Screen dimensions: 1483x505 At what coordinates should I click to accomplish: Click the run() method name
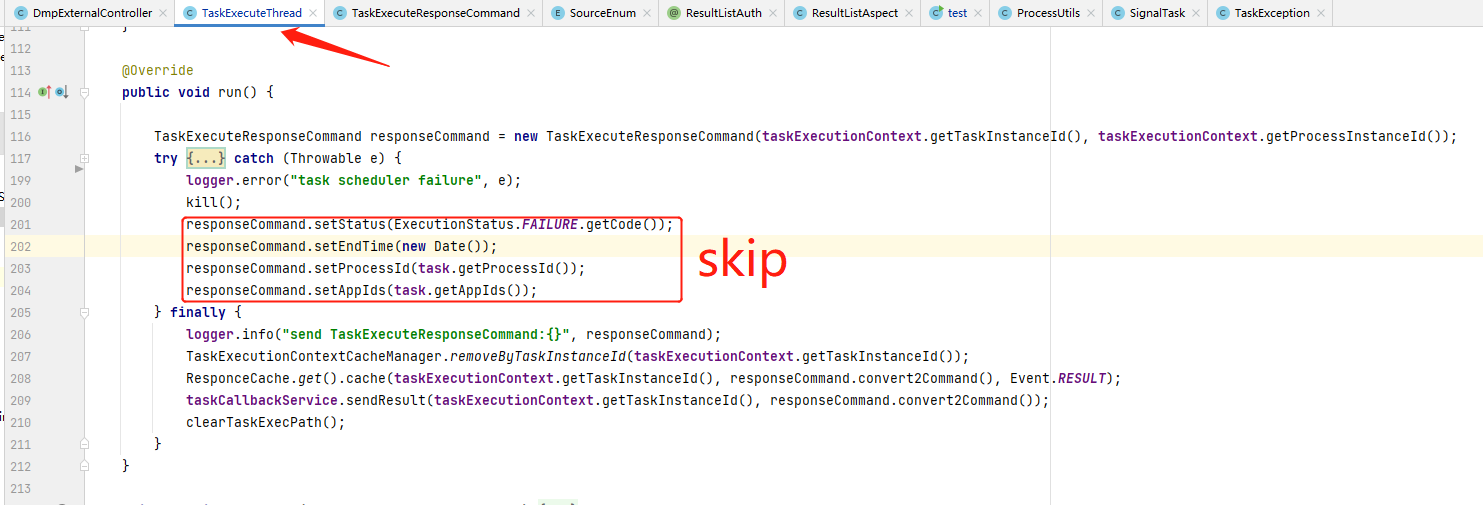point(230,92)
